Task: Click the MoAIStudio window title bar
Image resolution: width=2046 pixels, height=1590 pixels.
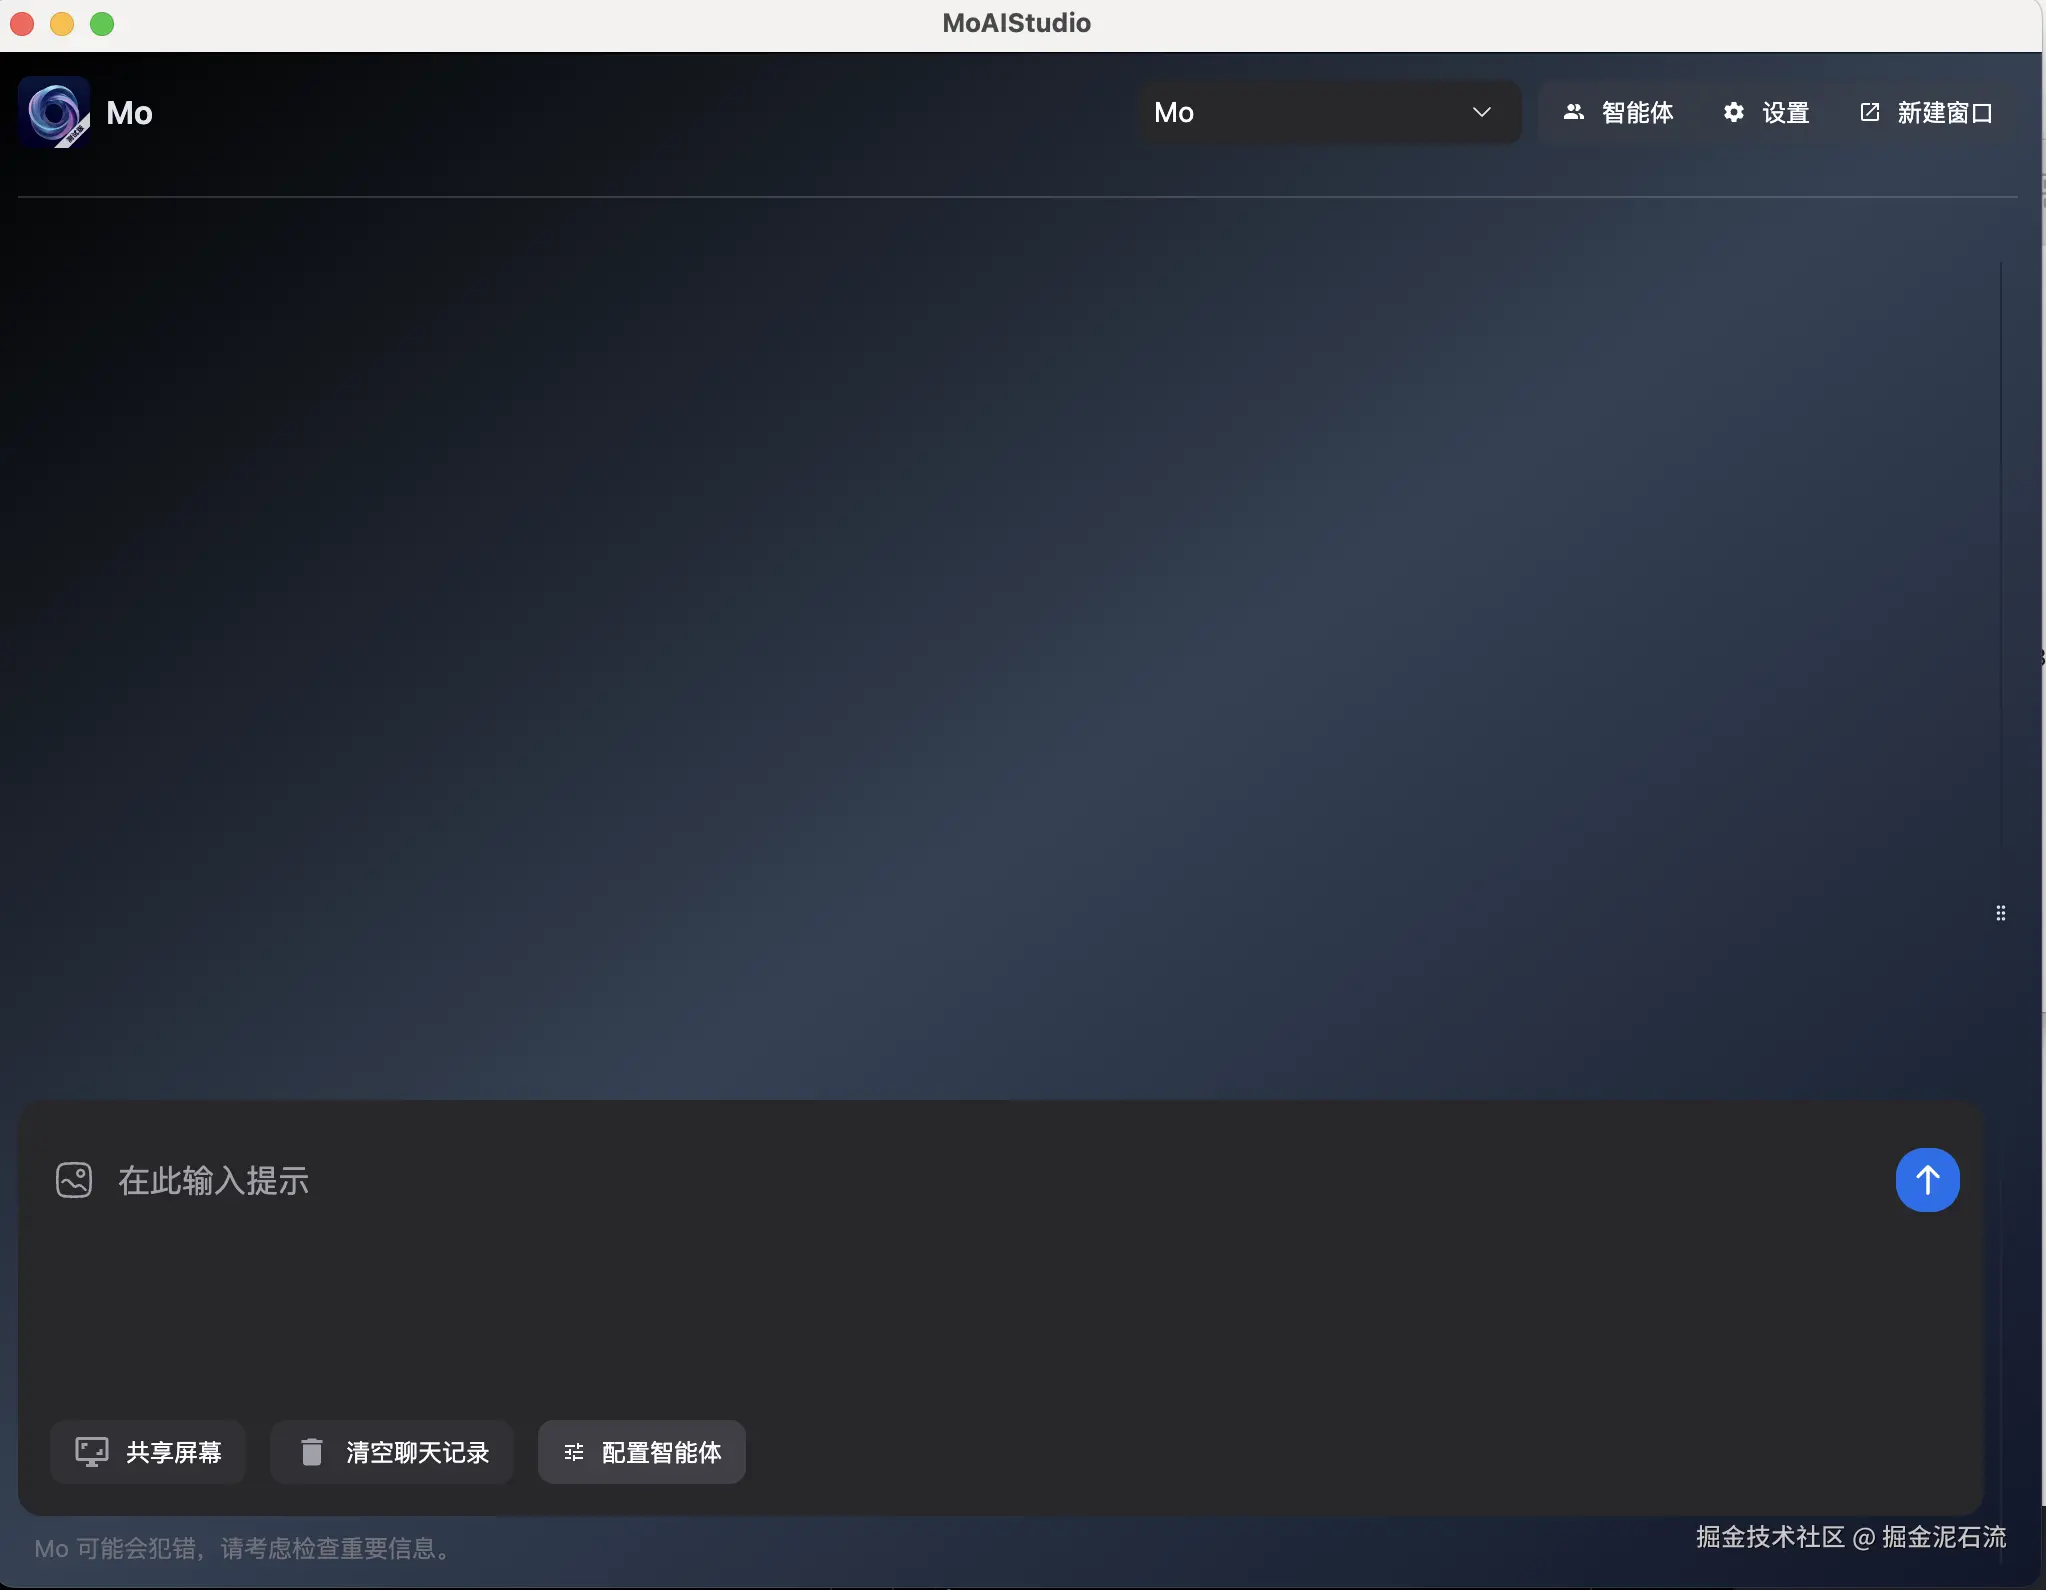Action: pyautogui.click(x=1016, y=23)
